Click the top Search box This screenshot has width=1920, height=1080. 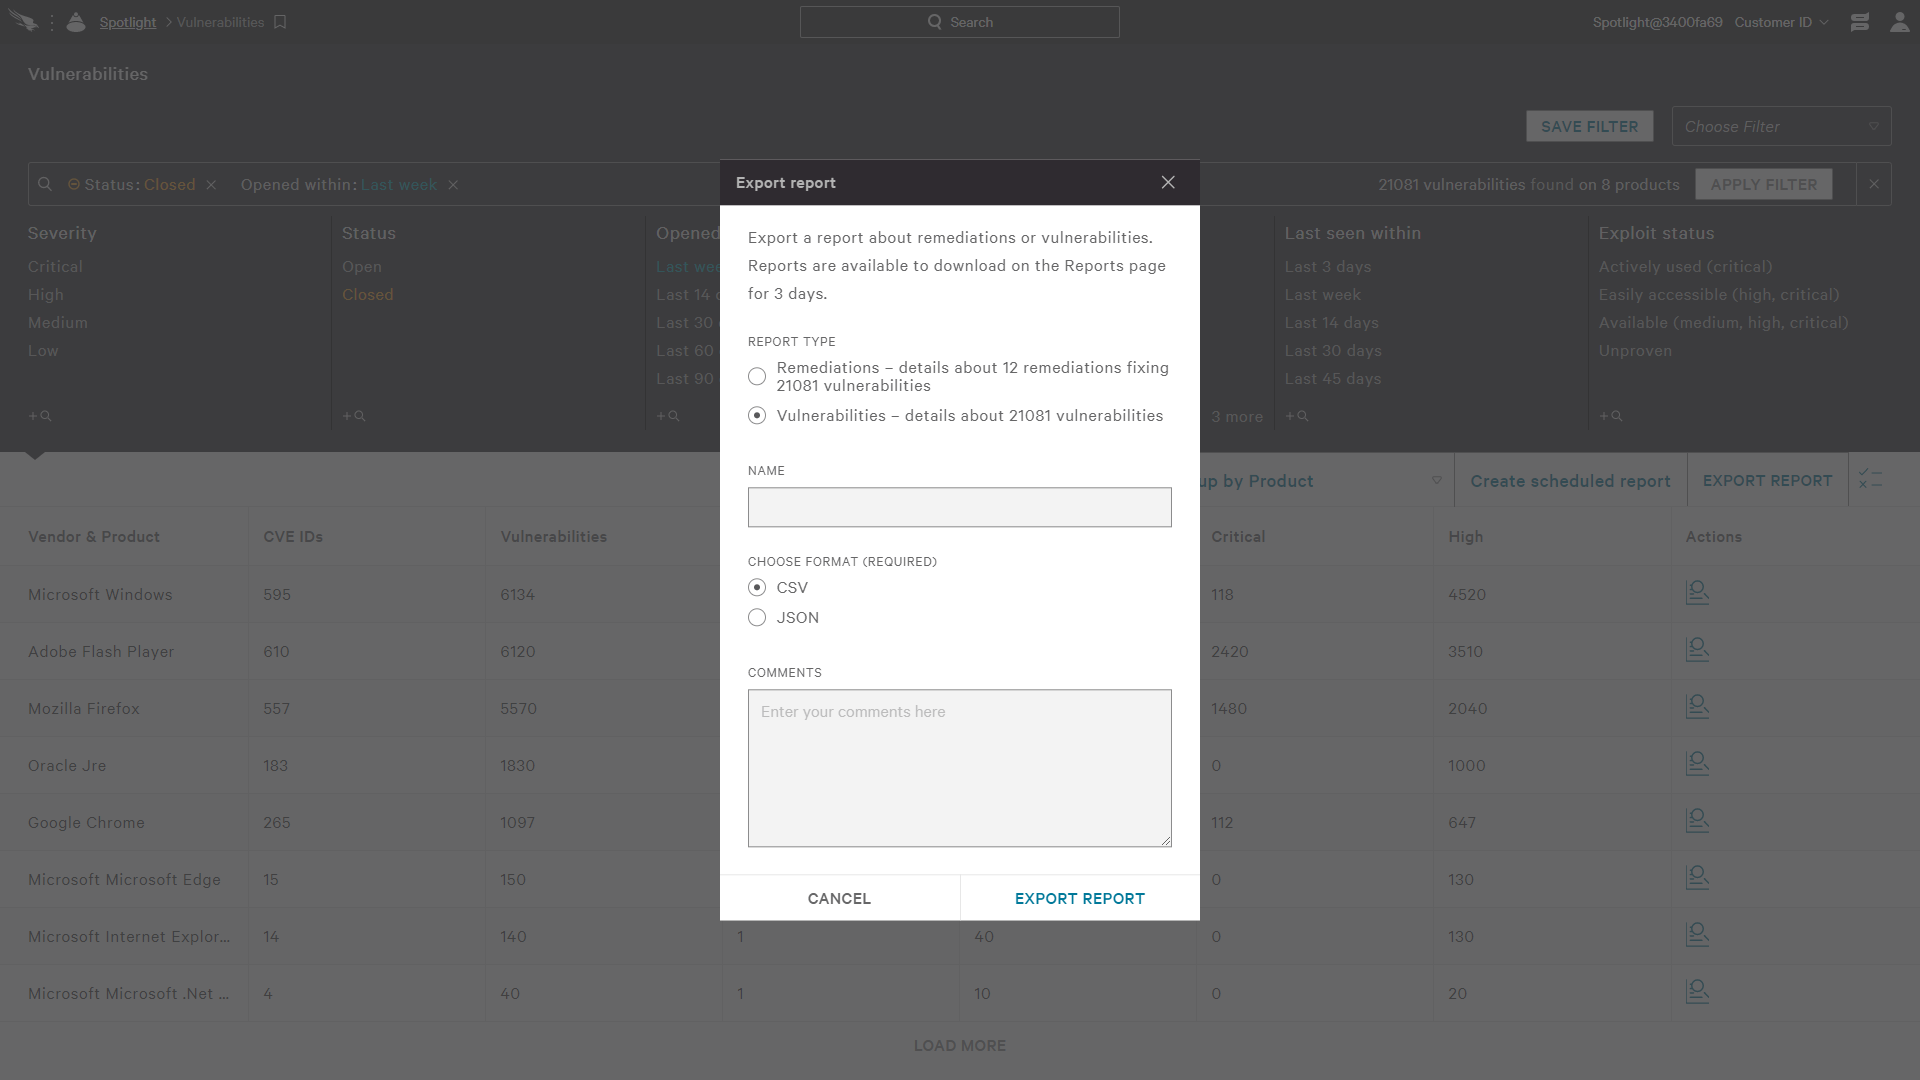click(x=959, y=22)
